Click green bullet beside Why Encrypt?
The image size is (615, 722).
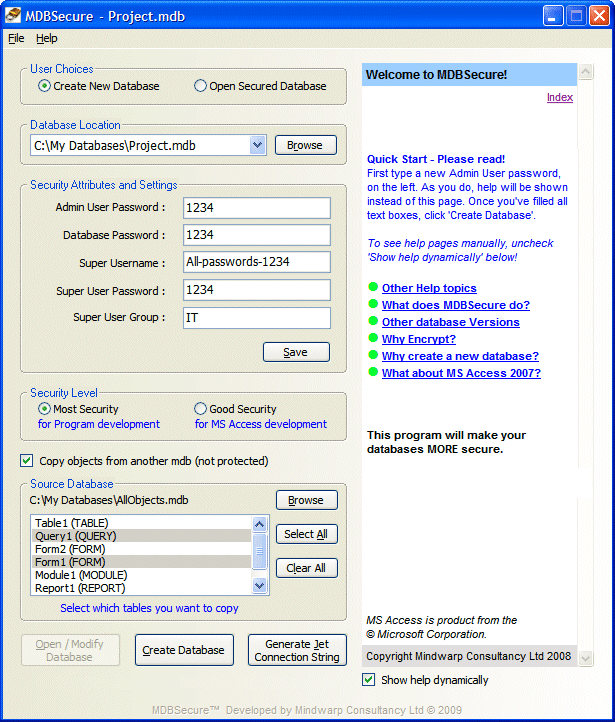tap(373, 338)
